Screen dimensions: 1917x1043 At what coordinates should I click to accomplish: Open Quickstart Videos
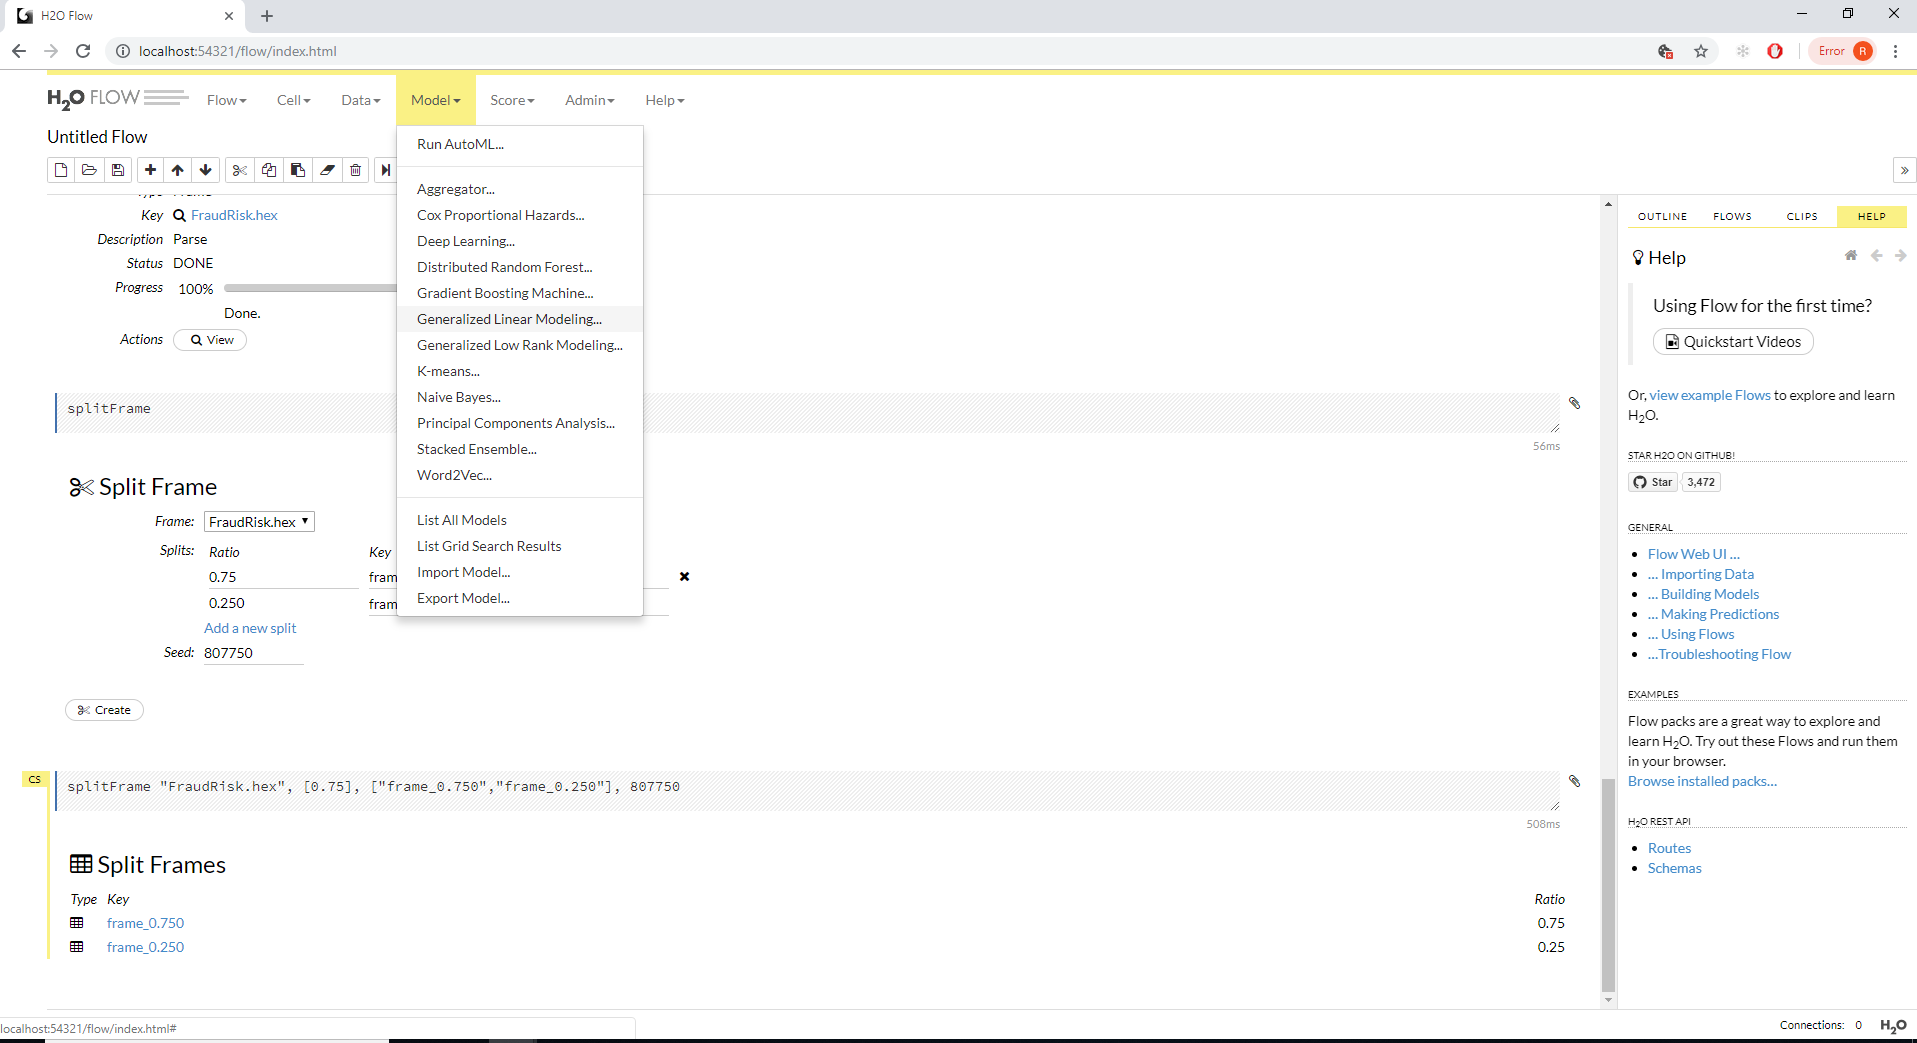tap(1733, 342)
